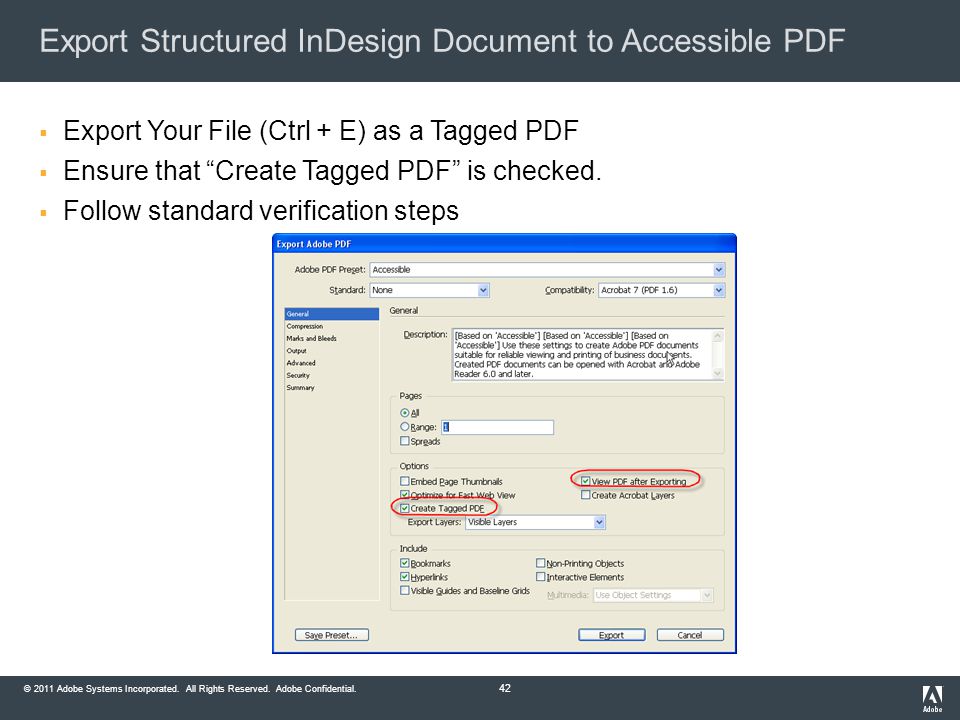Screen dimensions: 960x720
Task: Open the Export Layers Visible Layers dropdown
Action: (535, 522)
